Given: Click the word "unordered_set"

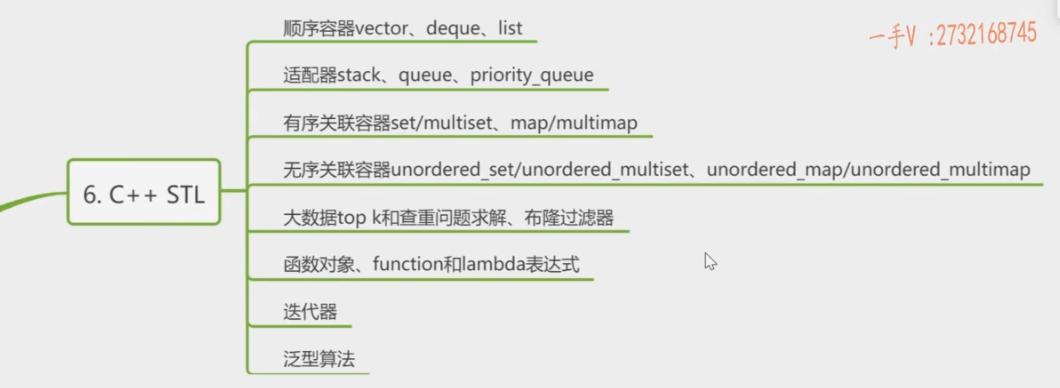Looking at the screenshot, I should click(452, 170).
